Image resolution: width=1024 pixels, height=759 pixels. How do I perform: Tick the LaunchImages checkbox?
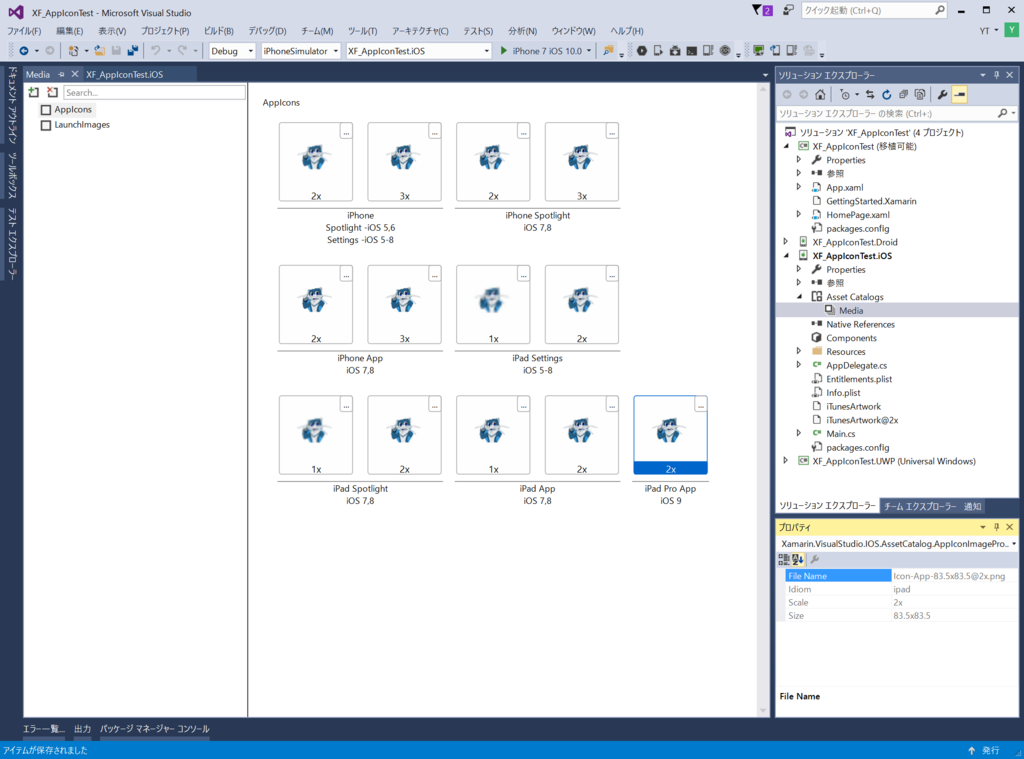(x=46, y=125)
